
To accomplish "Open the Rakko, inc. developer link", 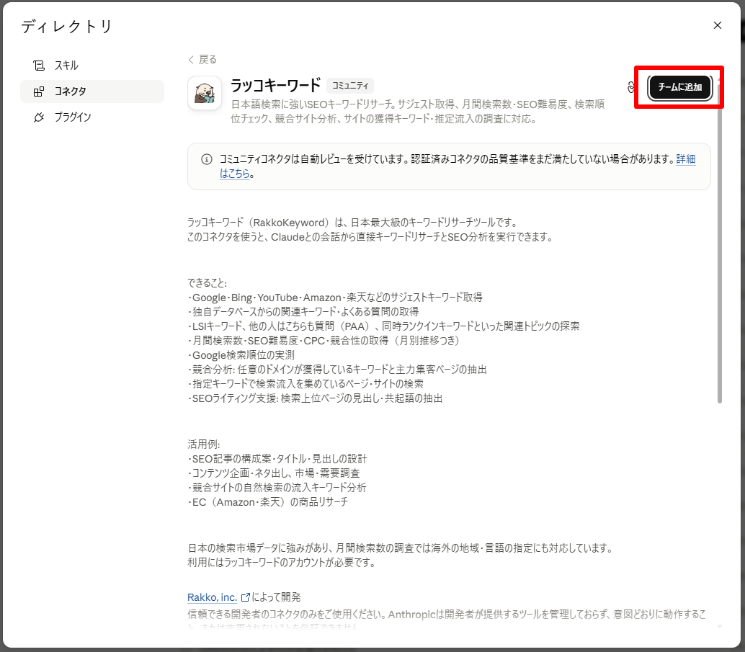I will pos(212,597).
